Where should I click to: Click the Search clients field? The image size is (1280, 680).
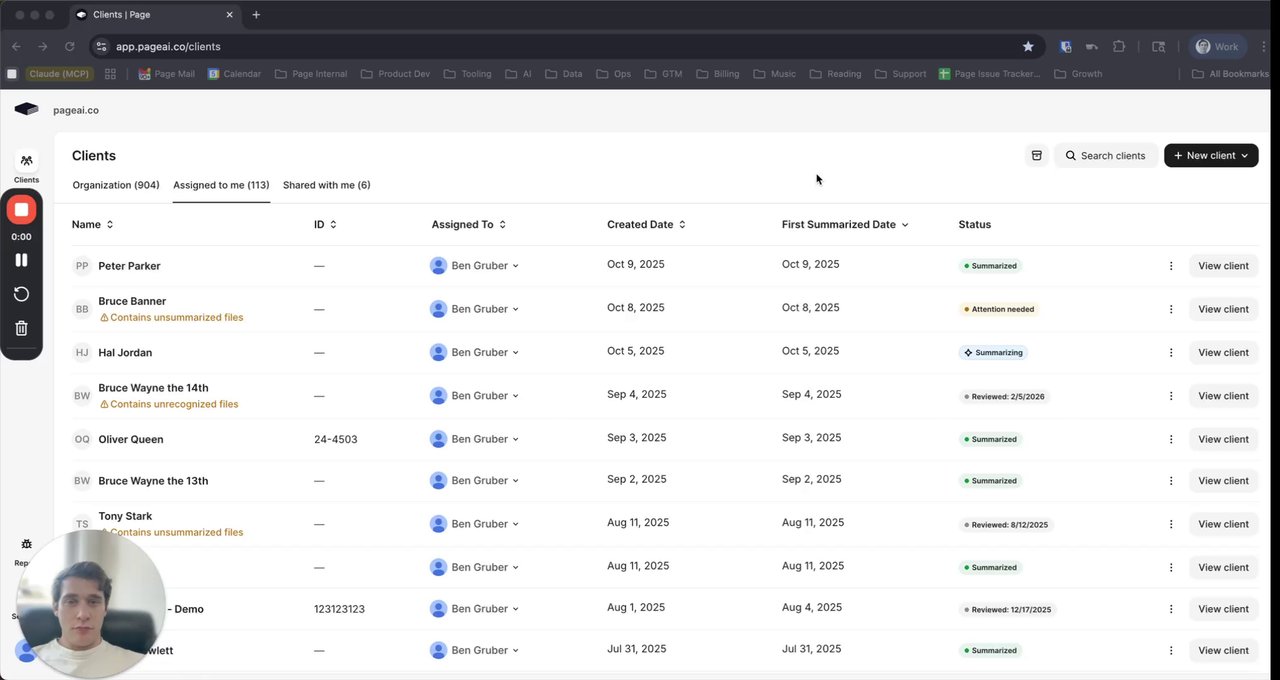coord(1105,155)
